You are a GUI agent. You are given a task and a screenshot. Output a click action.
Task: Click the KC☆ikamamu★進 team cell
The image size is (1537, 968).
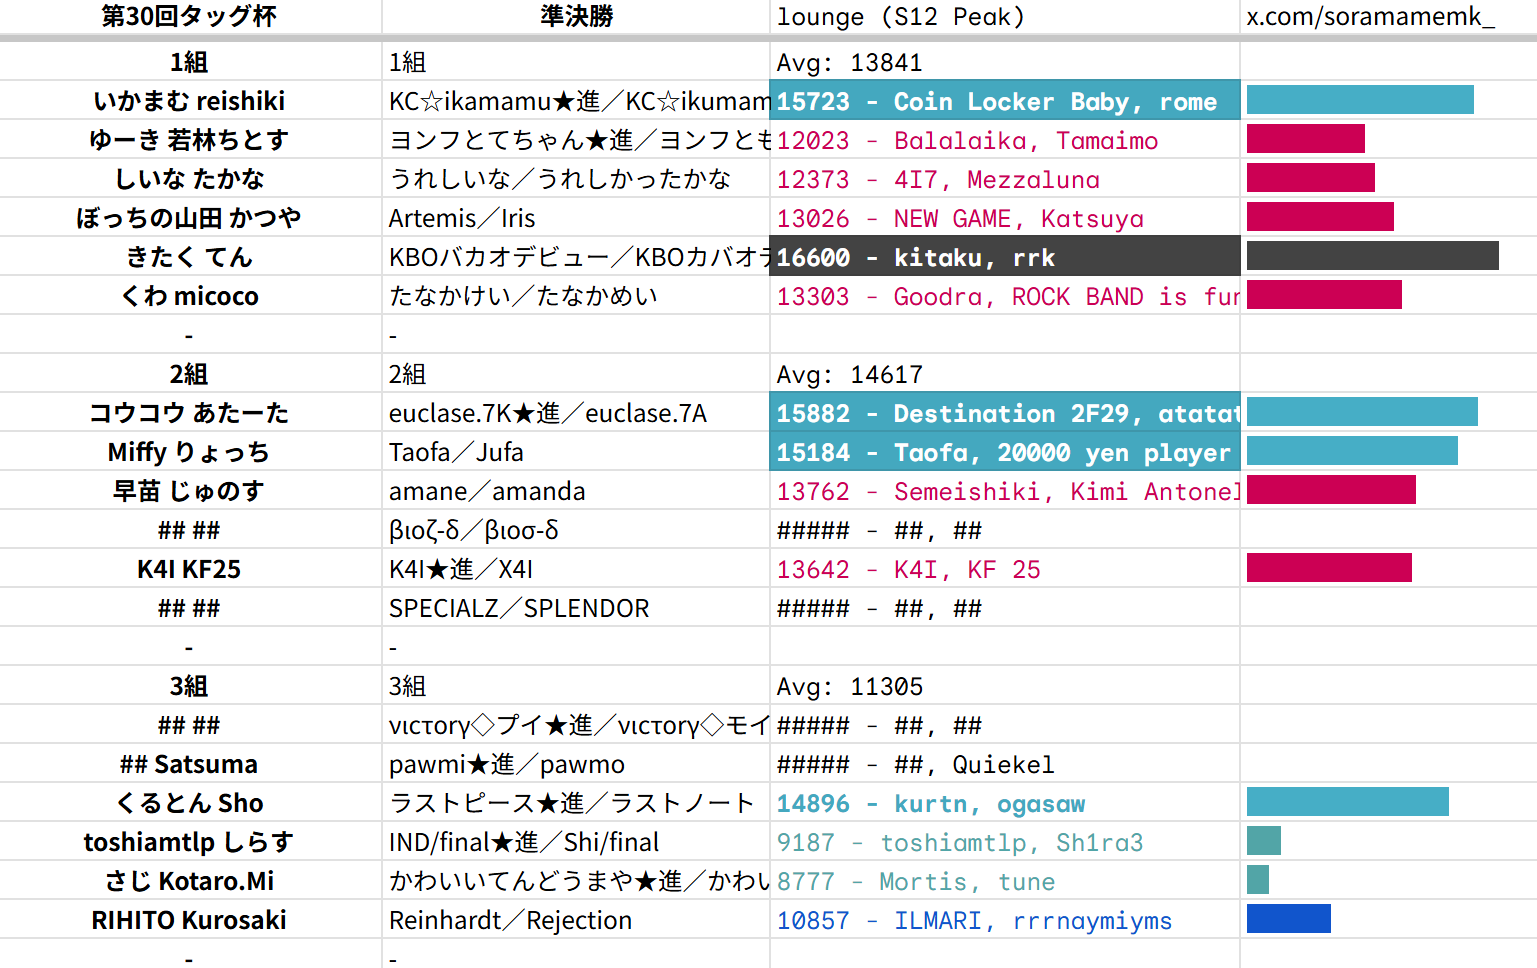(x=576, y=101)
